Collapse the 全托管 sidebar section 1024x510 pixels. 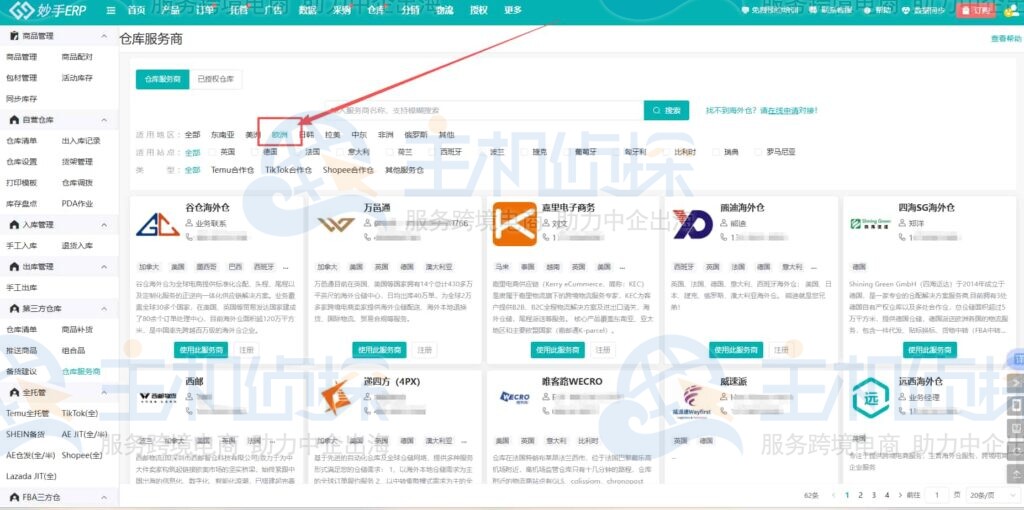(104, 392)
